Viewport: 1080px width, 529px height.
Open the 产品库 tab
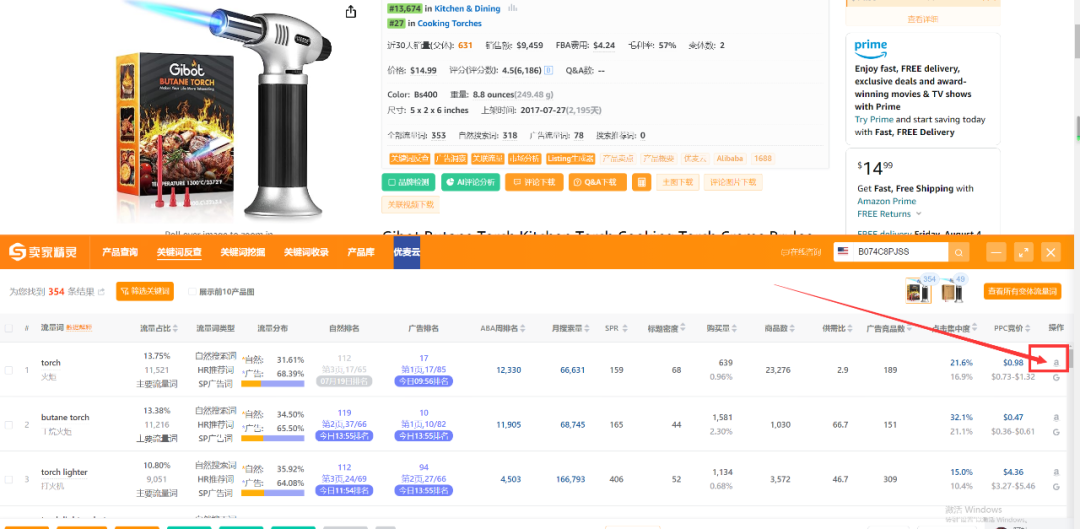(361, 252)
